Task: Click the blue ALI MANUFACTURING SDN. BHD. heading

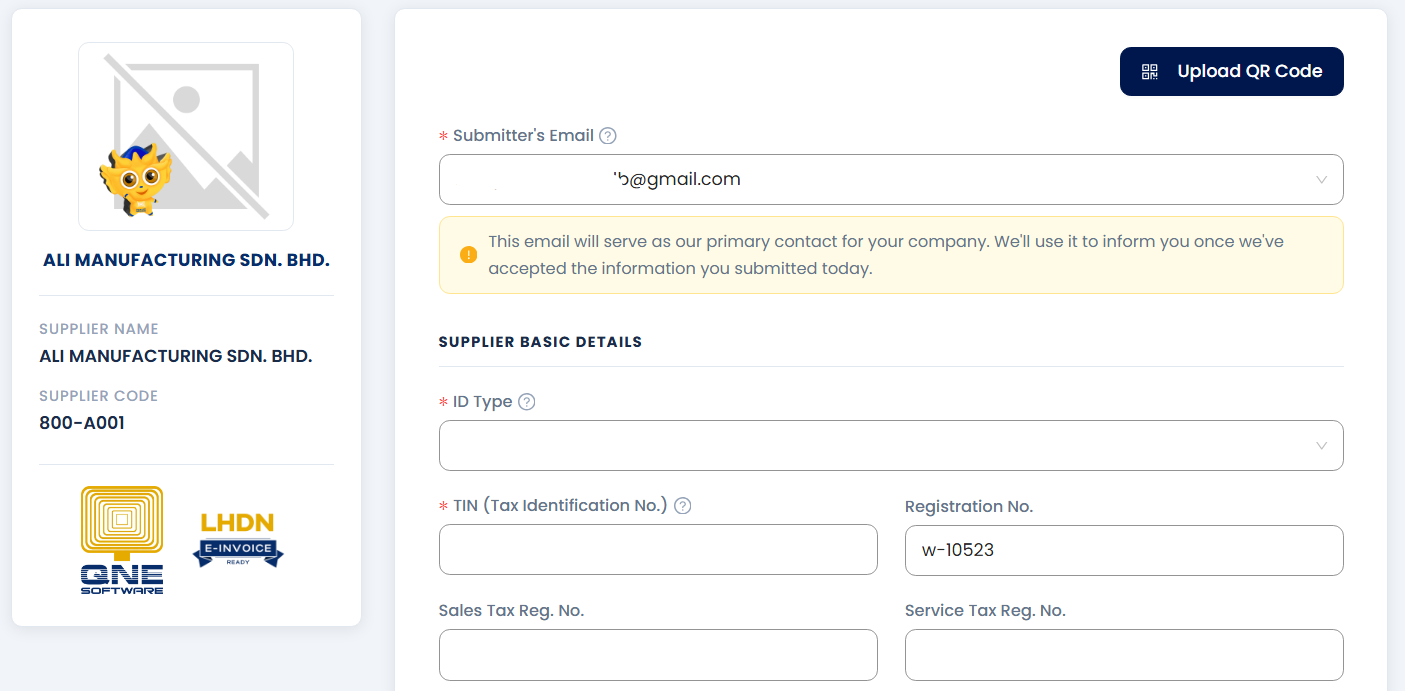Action: click(186, 260)
